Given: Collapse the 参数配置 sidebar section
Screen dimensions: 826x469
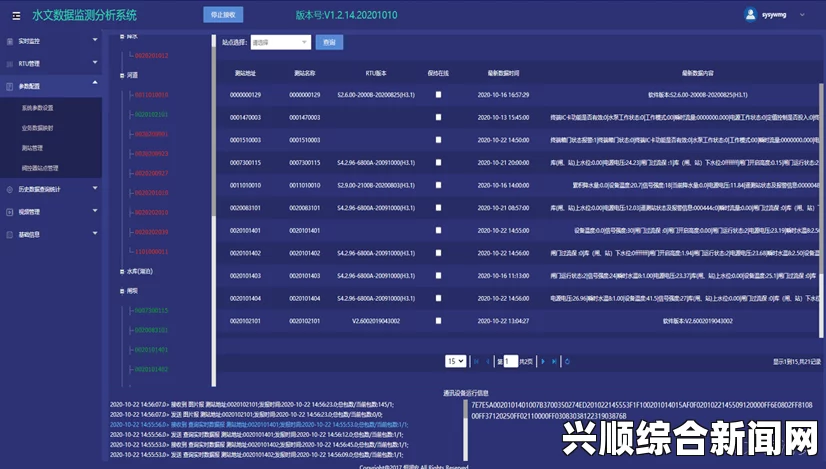Looking at the screenshot, I should [x=95, y=83].
